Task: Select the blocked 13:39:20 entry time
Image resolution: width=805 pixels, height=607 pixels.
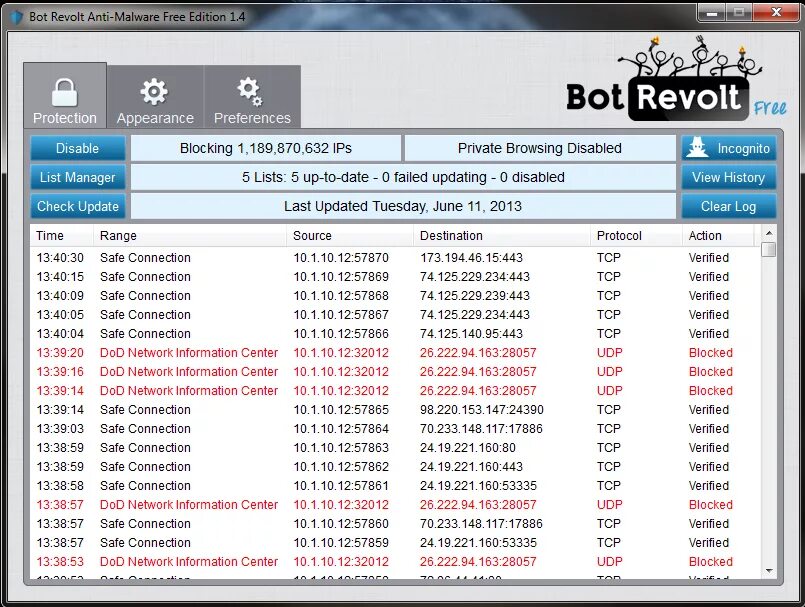Action: pos(60,353)
